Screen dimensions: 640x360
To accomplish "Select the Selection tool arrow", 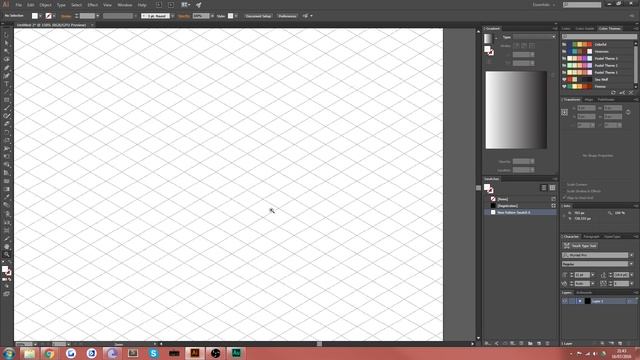I will tap(6, 35).
